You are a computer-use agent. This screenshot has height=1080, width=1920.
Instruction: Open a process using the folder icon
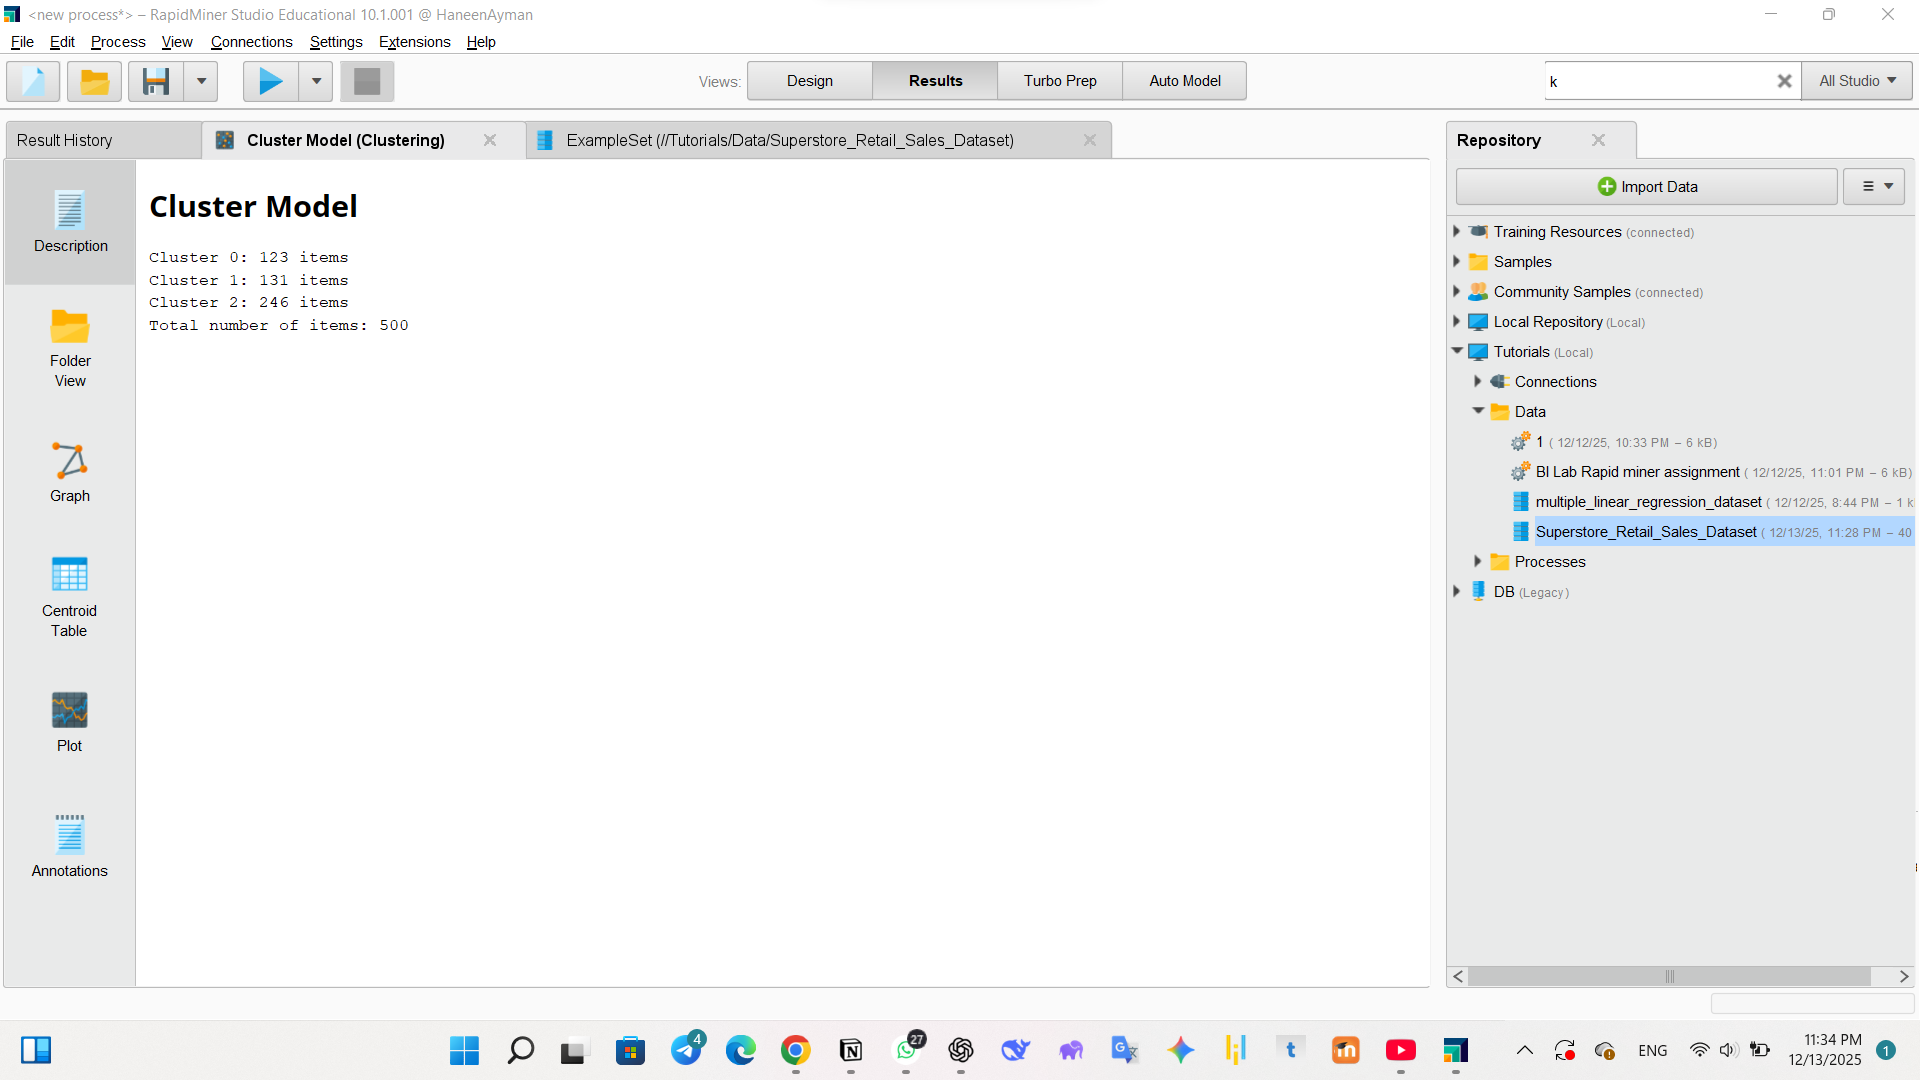94,81
